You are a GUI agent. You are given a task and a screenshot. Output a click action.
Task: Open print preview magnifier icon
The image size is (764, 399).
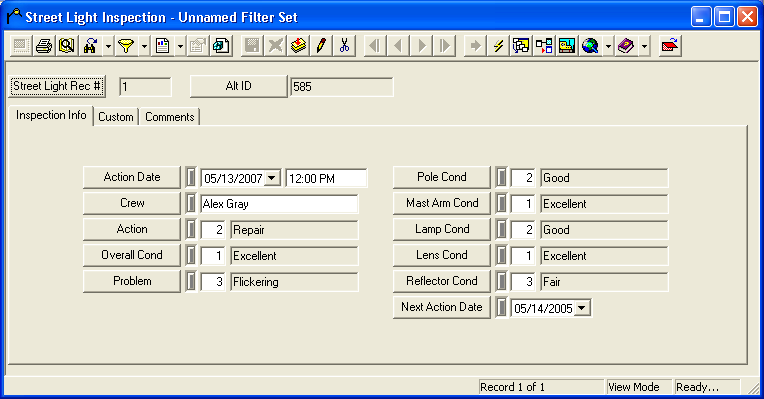(x=67, y=46)
